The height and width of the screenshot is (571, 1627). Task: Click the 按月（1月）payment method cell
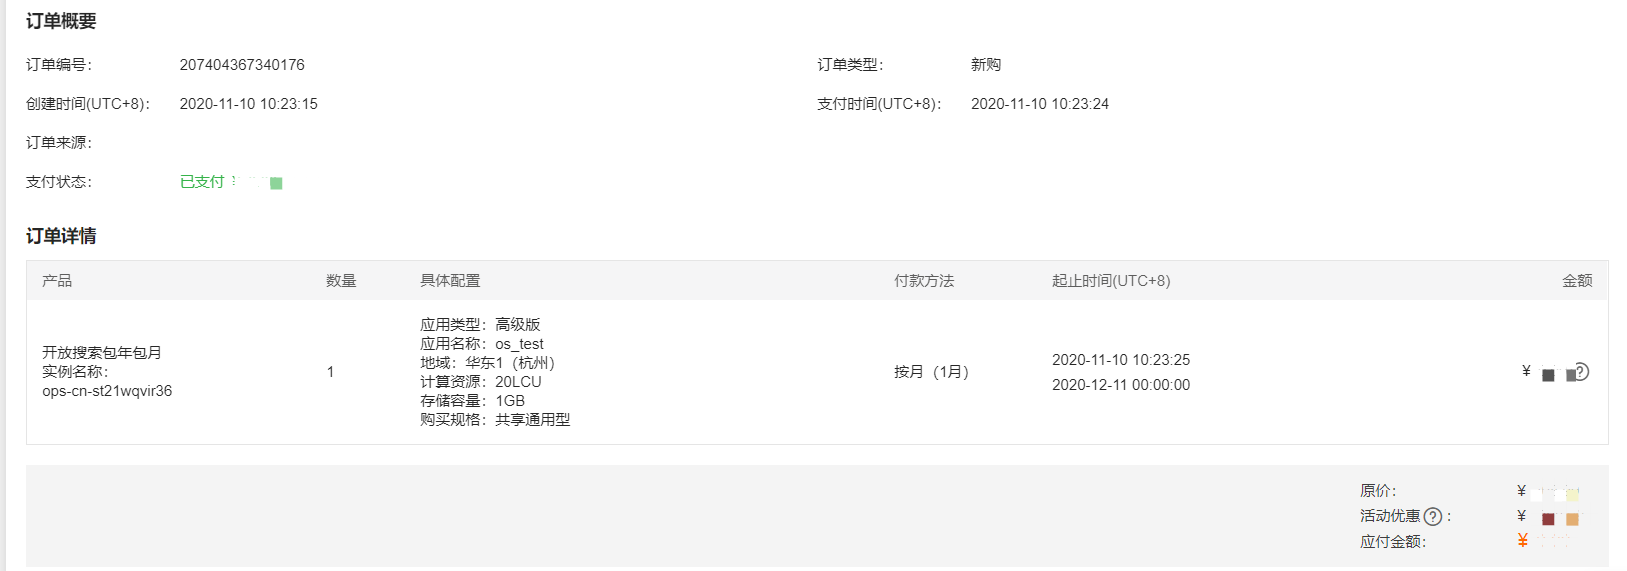click(x=932, y=372)
